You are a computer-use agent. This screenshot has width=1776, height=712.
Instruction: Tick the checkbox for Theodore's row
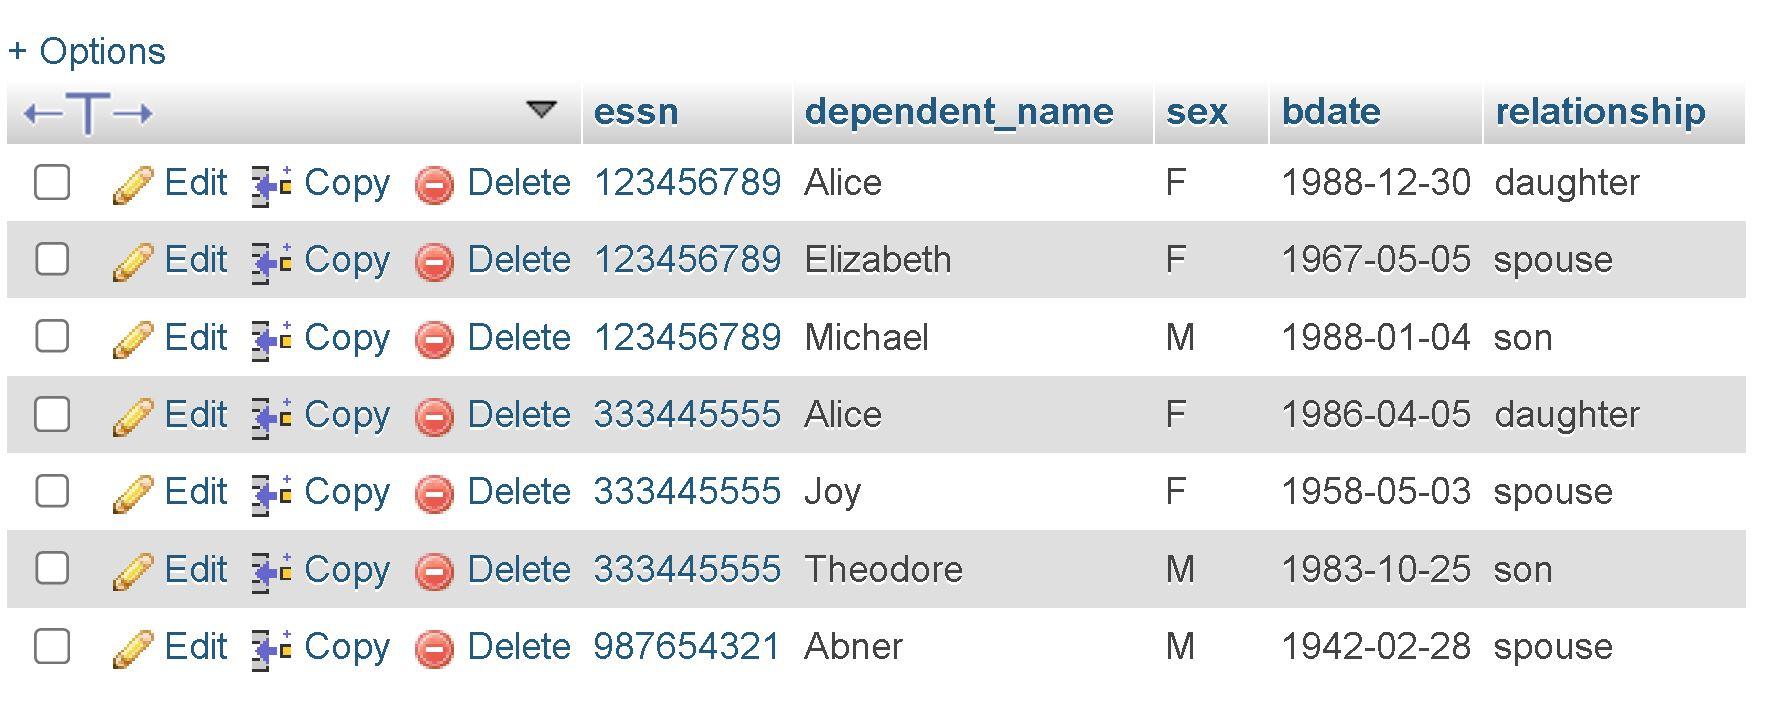point(51,569)
